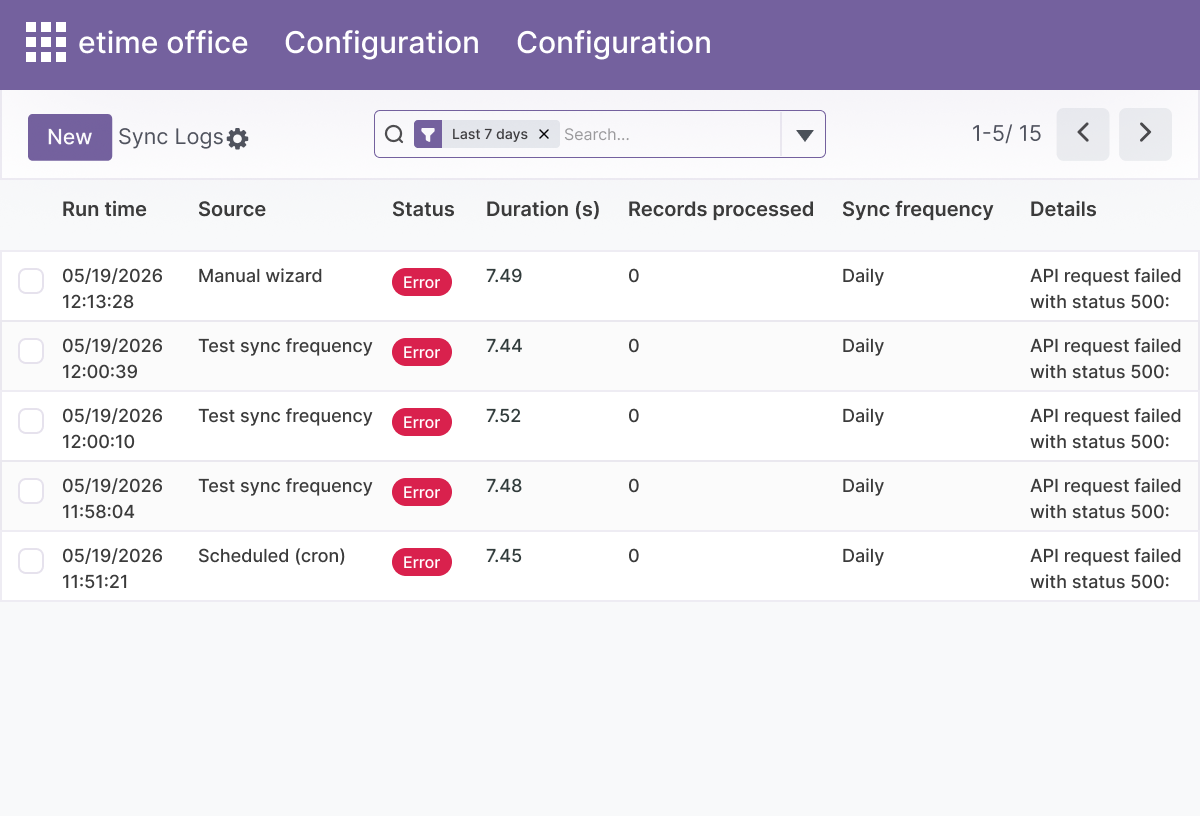1200x816 pixels.
Task: Remove the Last 7 days filter
Action: [544, 134]
